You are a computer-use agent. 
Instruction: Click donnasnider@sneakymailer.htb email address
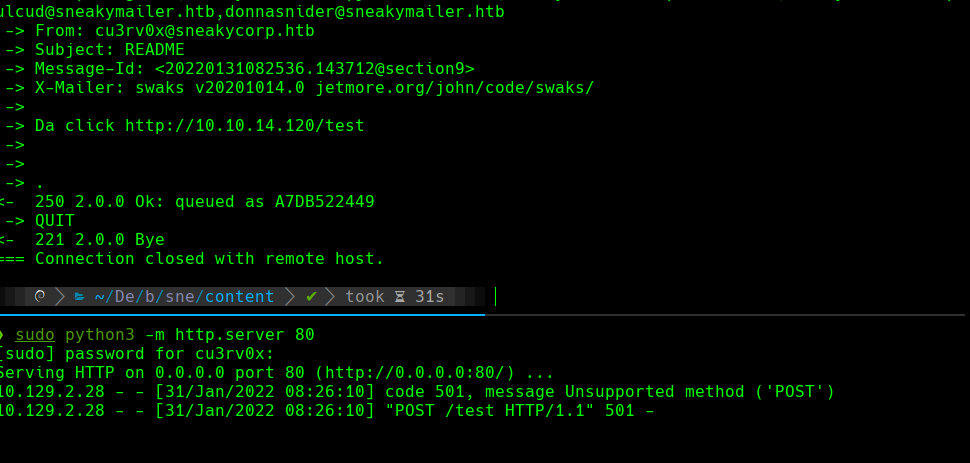pyautogui.click(x=365, y=12)
